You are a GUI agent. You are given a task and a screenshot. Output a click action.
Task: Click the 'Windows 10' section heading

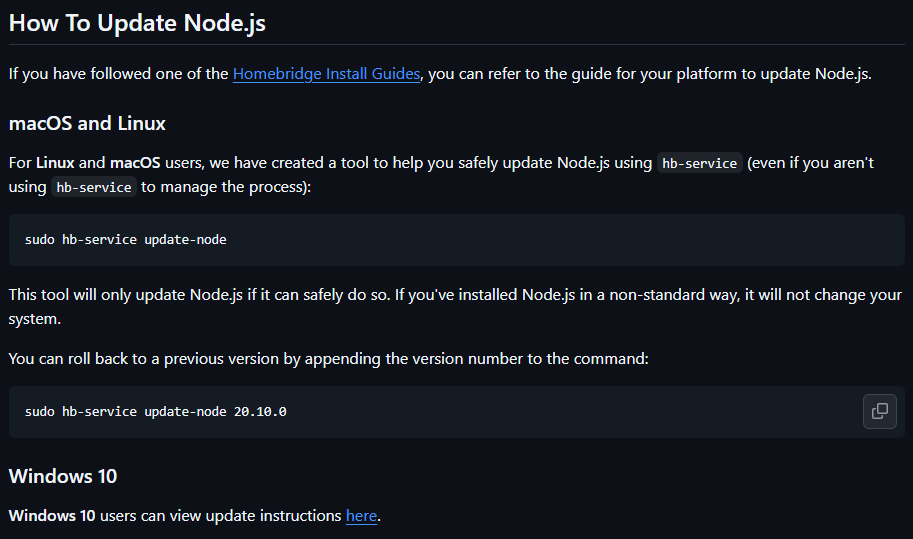point(63,476)
